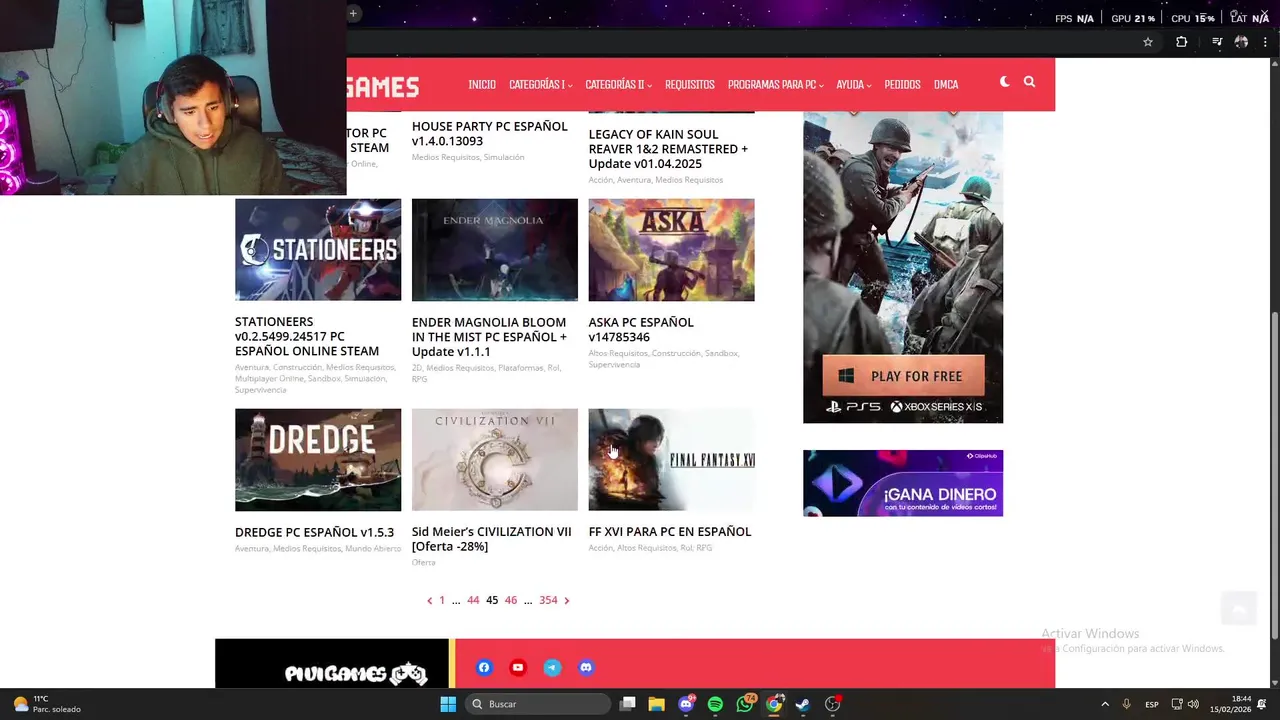
Task: Expand the PROGRAMAS PARA PC dropdown
Action: (775, 85)
